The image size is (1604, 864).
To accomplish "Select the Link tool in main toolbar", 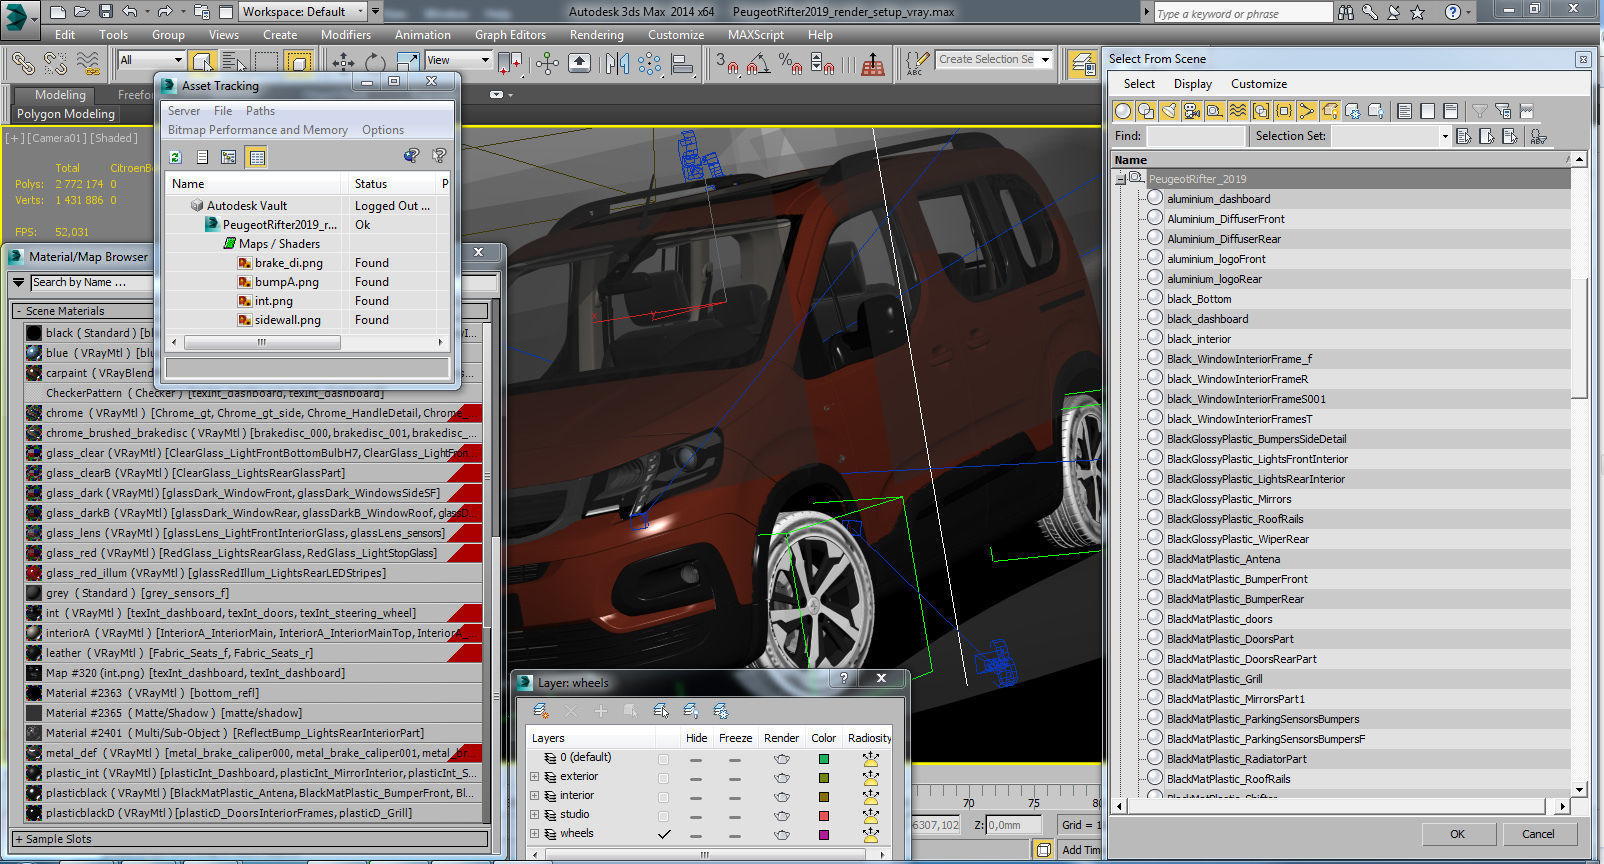I will (x=23, y=62).
